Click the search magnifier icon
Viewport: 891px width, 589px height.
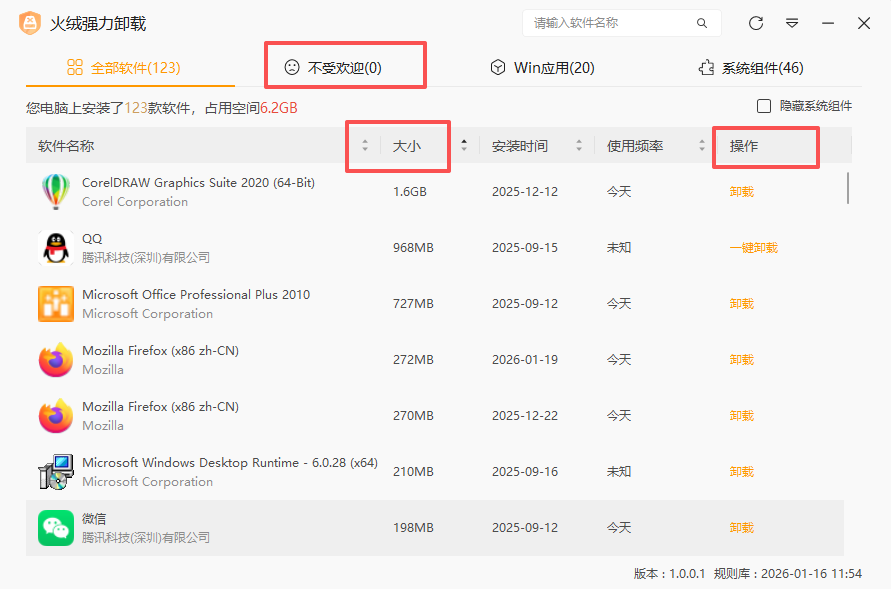coord(703,23)
